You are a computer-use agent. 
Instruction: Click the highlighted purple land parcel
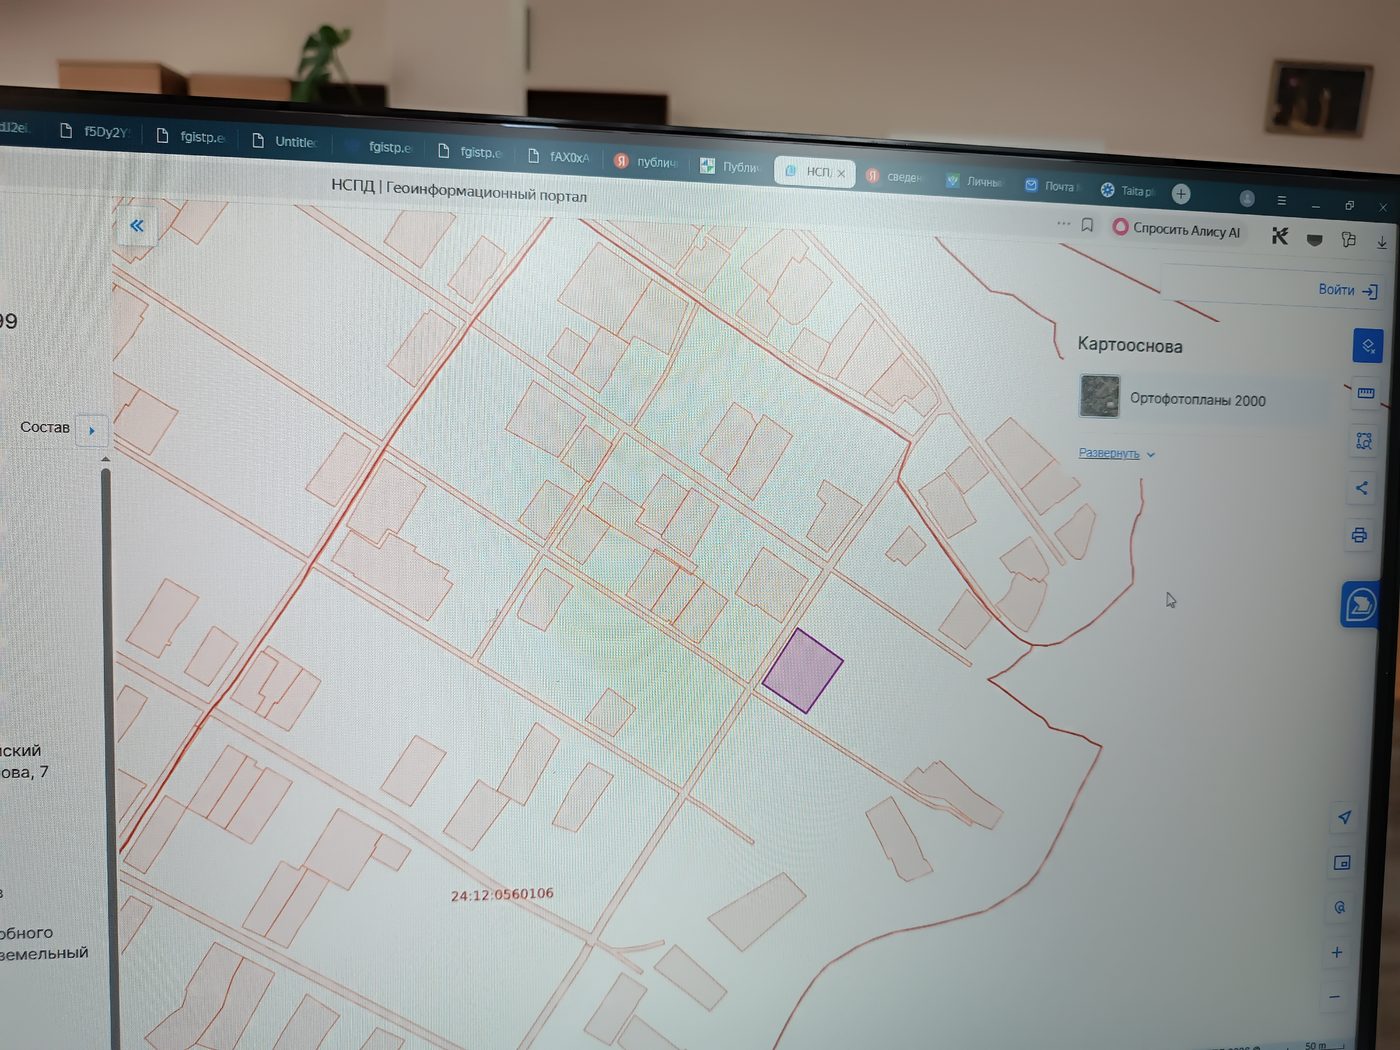(x=802, y=670)
